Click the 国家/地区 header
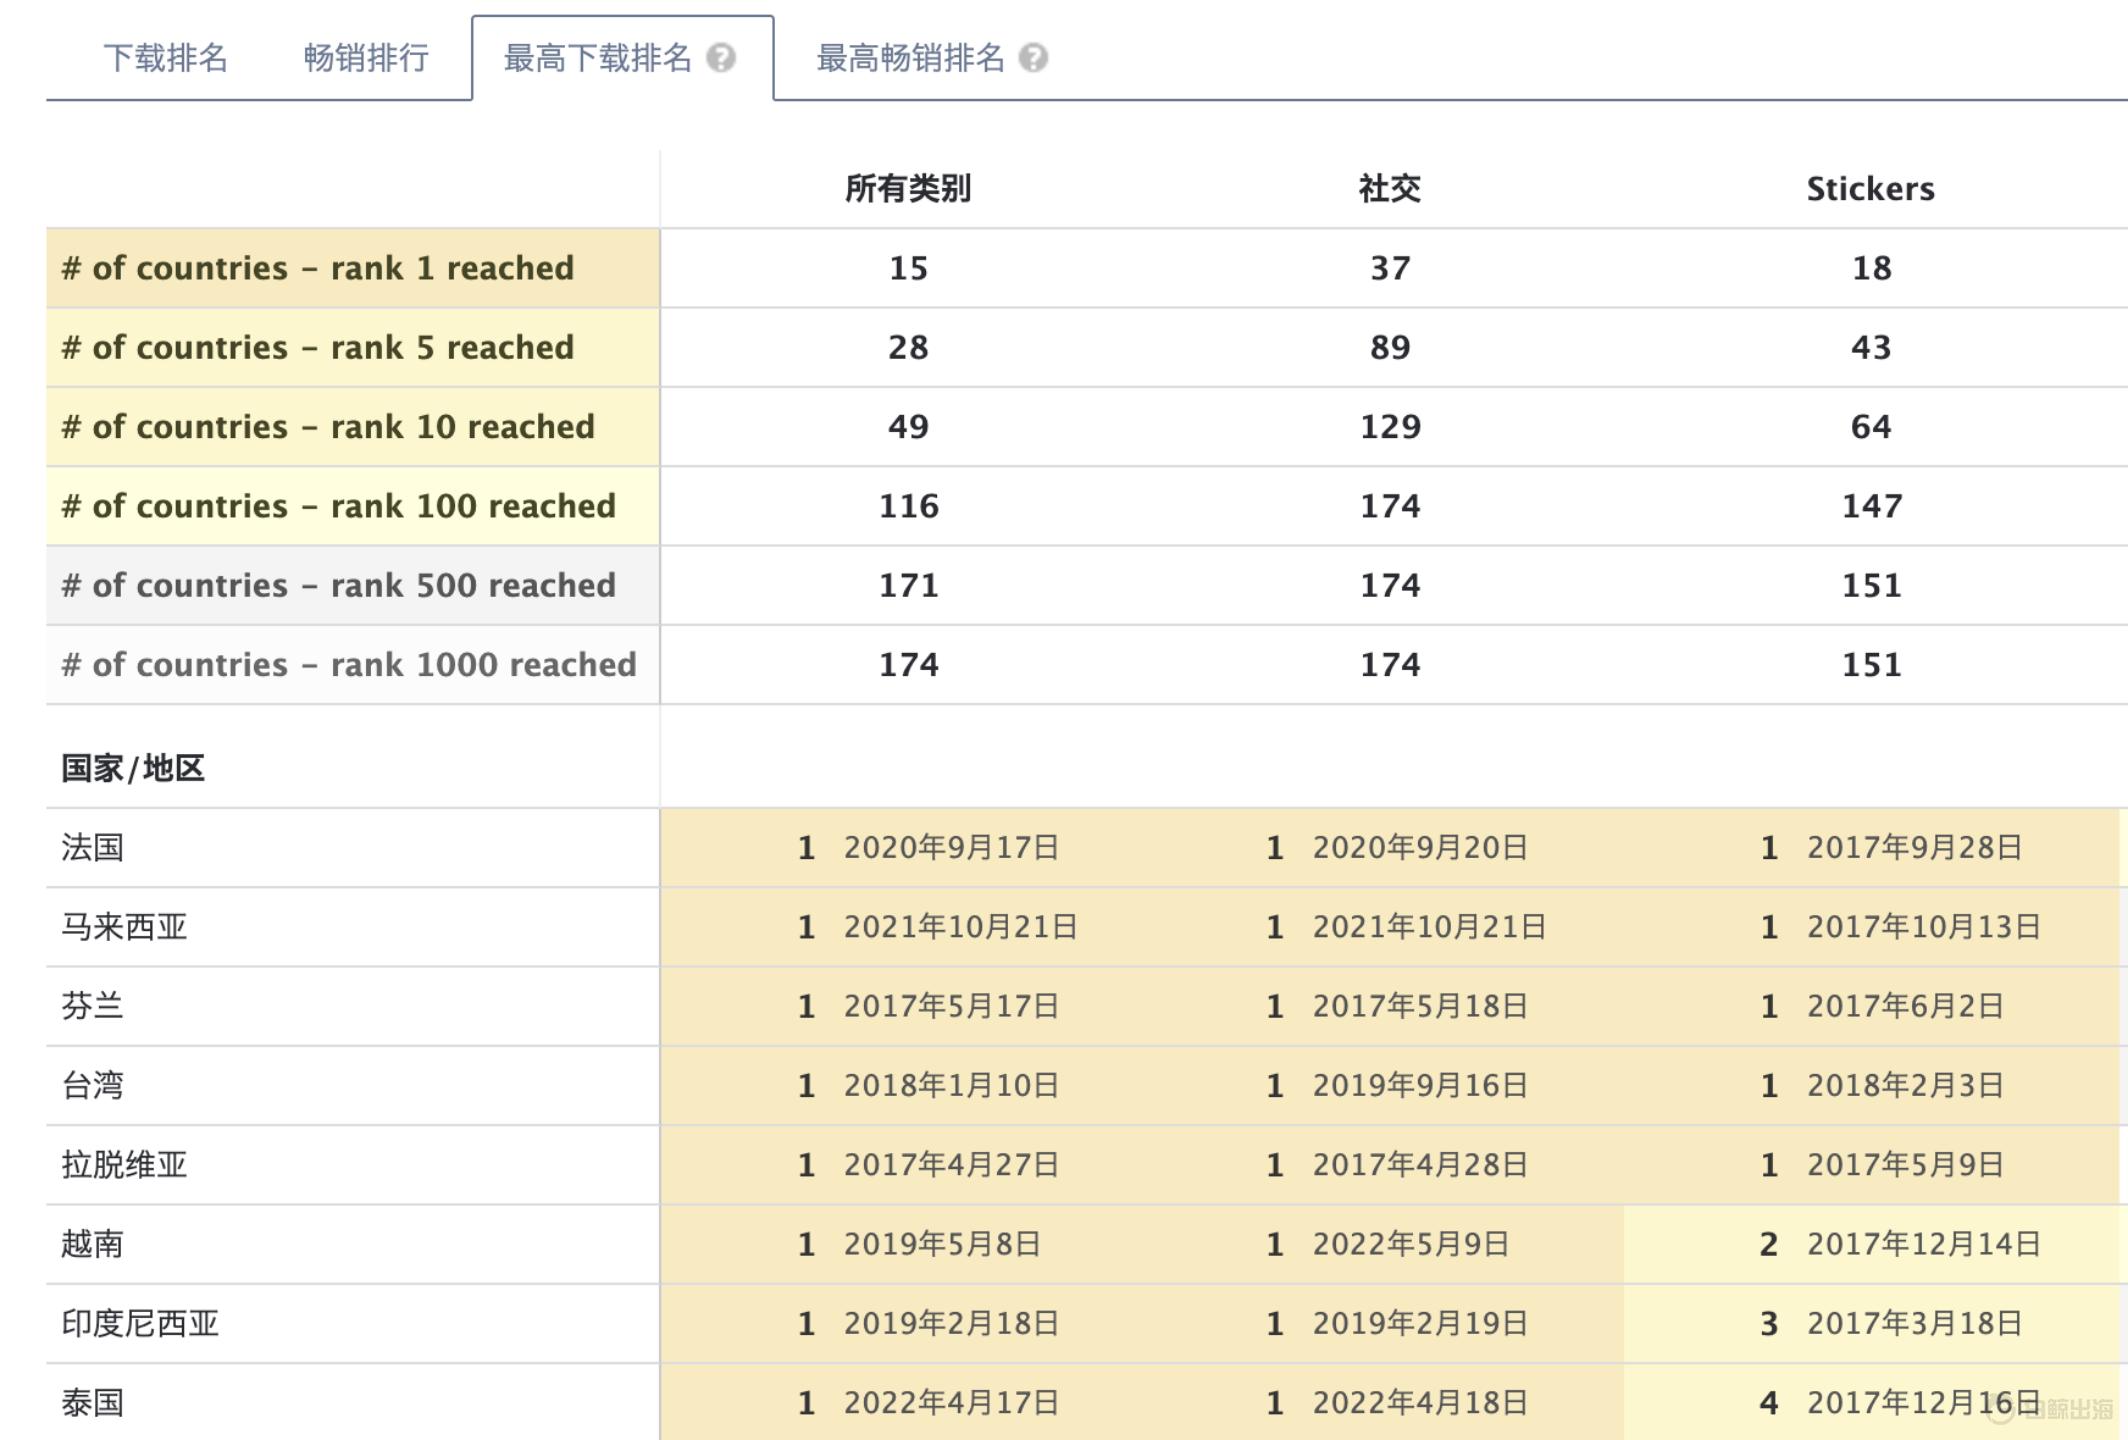 pos(133,768)
